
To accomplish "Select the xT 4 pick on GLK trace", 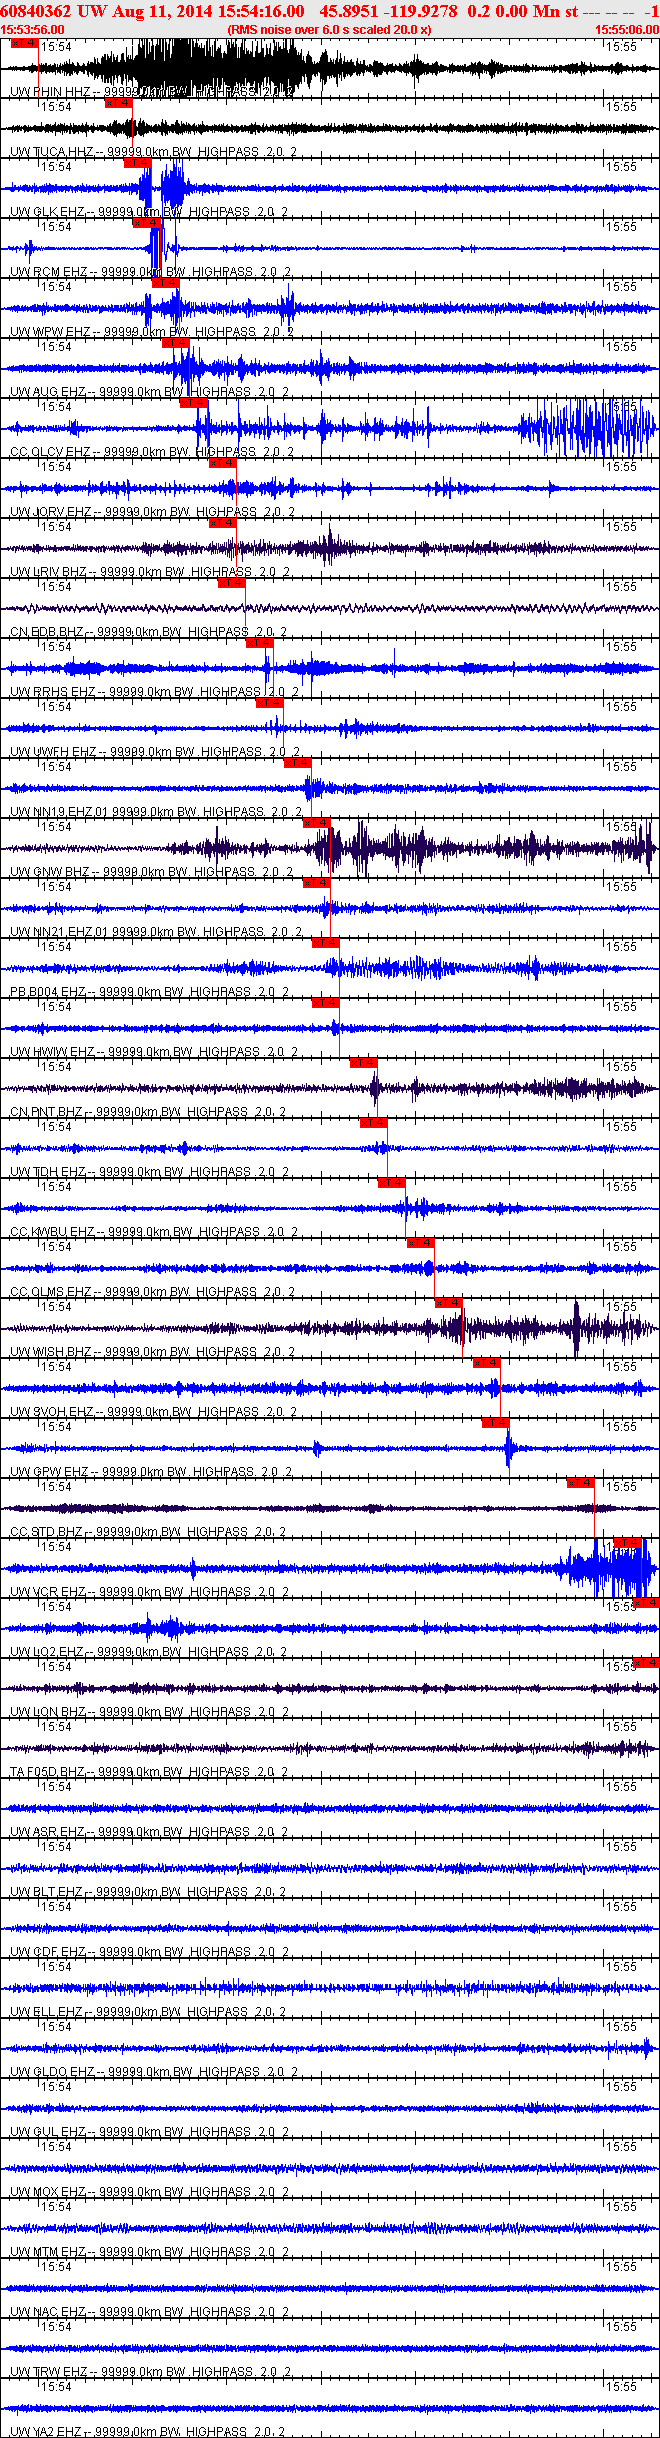I will click(138, 163).
